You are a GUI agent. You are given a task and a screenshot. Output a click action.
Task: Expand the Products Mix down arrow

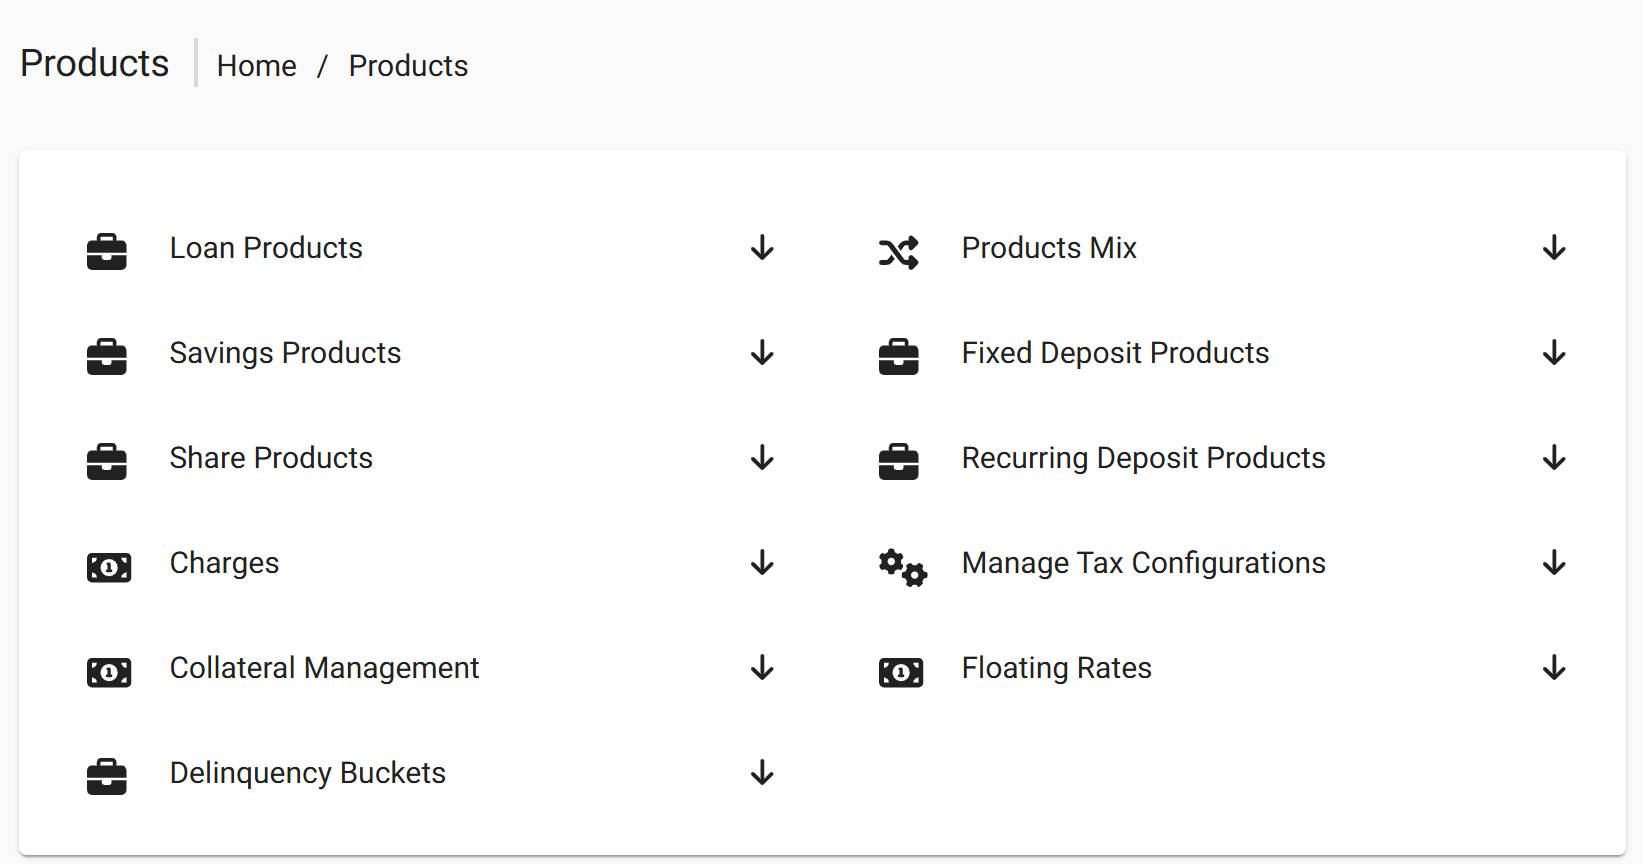[x=1554, y=248]
